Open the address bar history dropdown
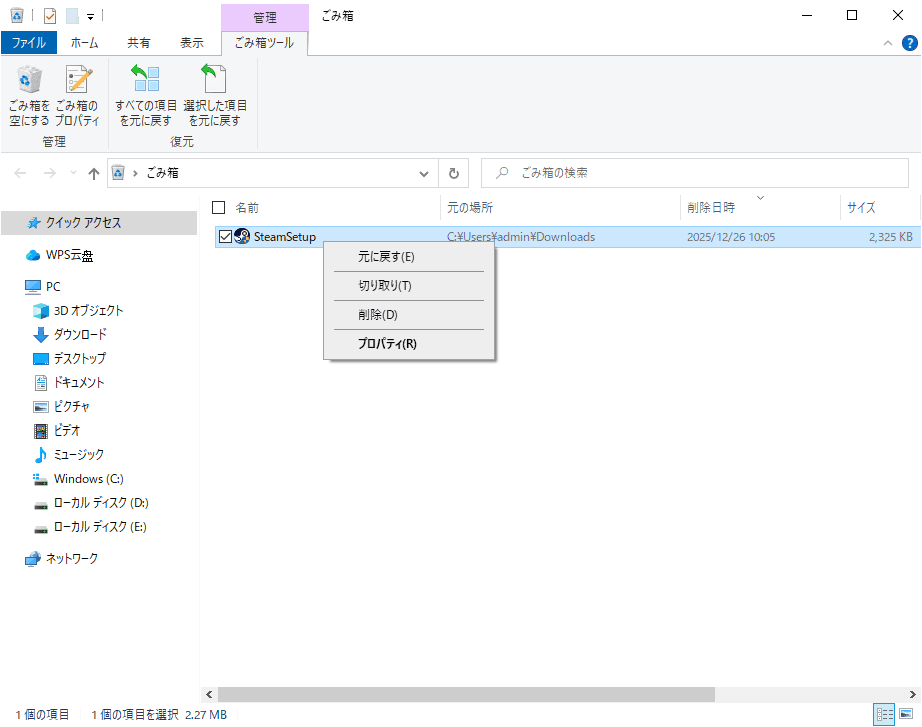The image size is (922, 727). (423, 172)
